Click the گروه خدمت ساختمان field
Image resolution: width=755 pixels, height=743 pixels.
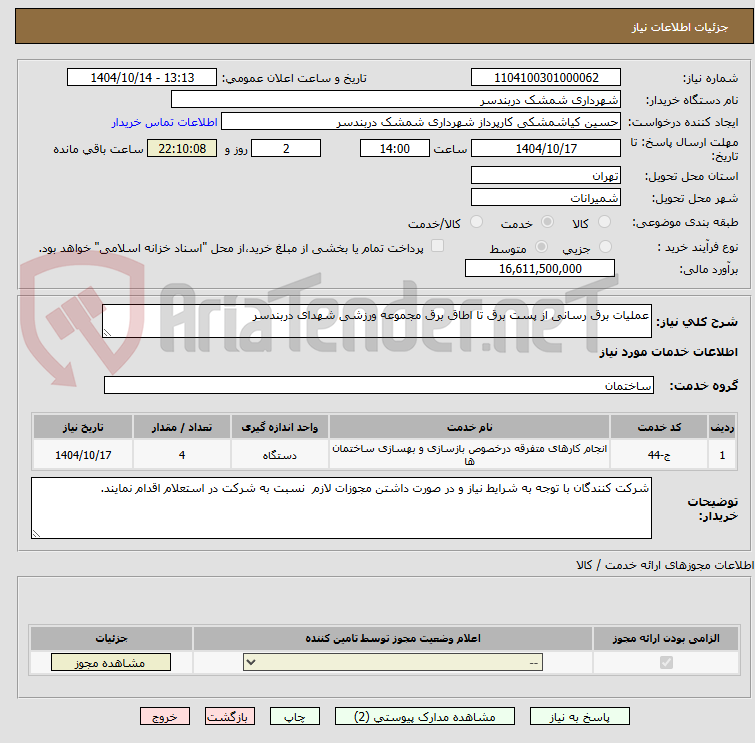click(378, 385)
